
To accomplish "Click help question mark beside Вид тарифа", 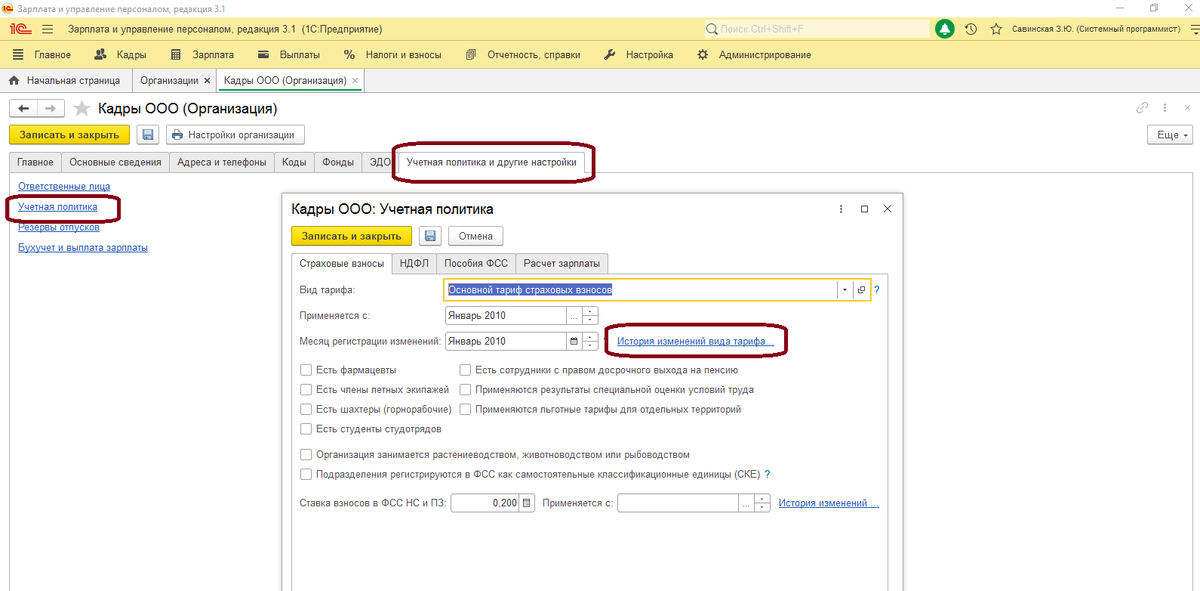I will pyautogui.click(x=877, y=290).
